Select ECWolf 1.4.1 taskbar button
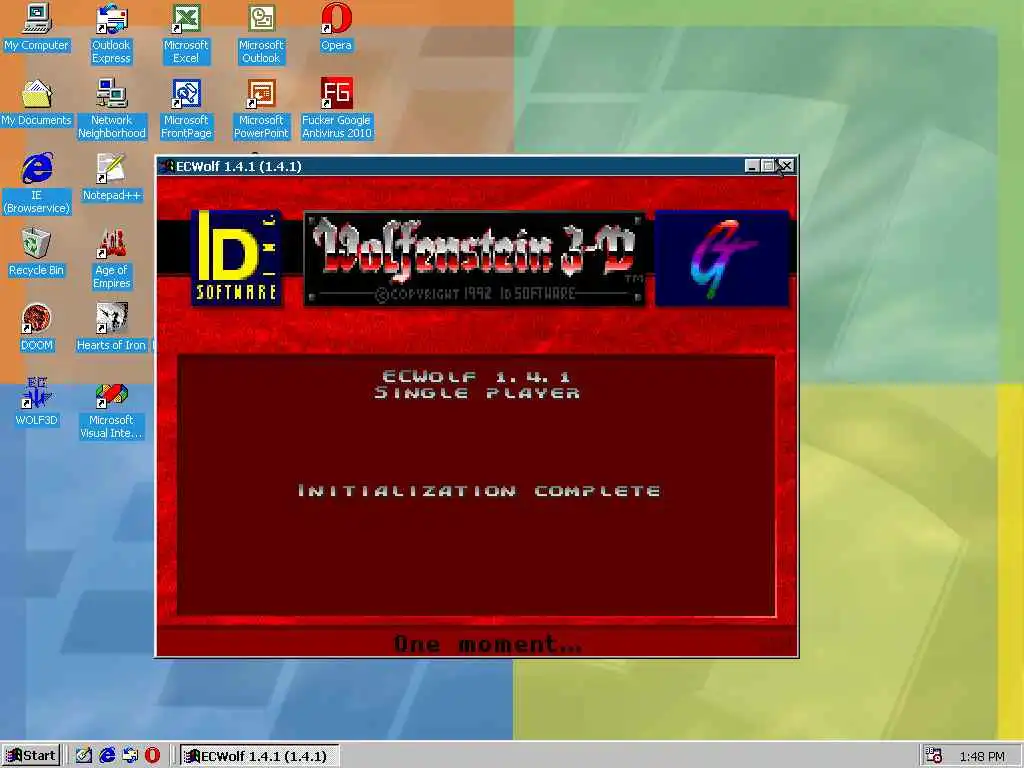Viewport: 1024px width, 768px height. click(259, 756)
